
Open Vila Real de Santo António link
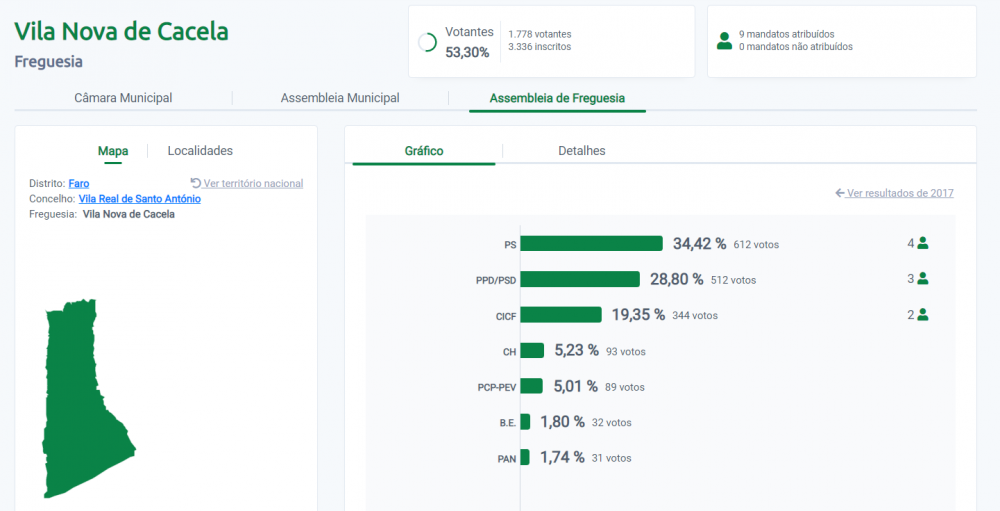tap(140, 199)
